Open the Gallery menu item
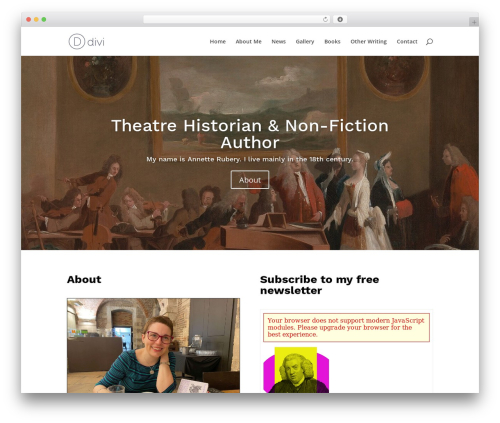Viewport: 500px width, 423px height. [x=305, y=42]
